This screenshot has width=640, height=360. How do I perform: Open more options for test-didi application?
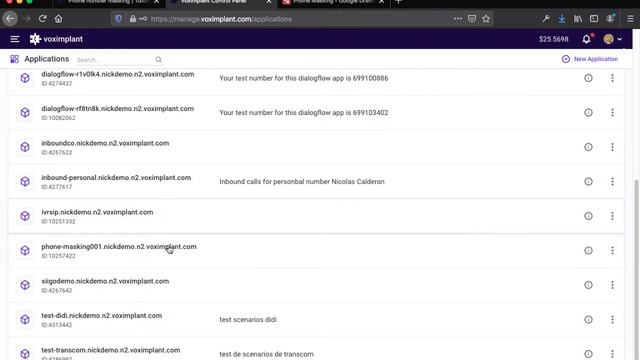tap(612, 319)
